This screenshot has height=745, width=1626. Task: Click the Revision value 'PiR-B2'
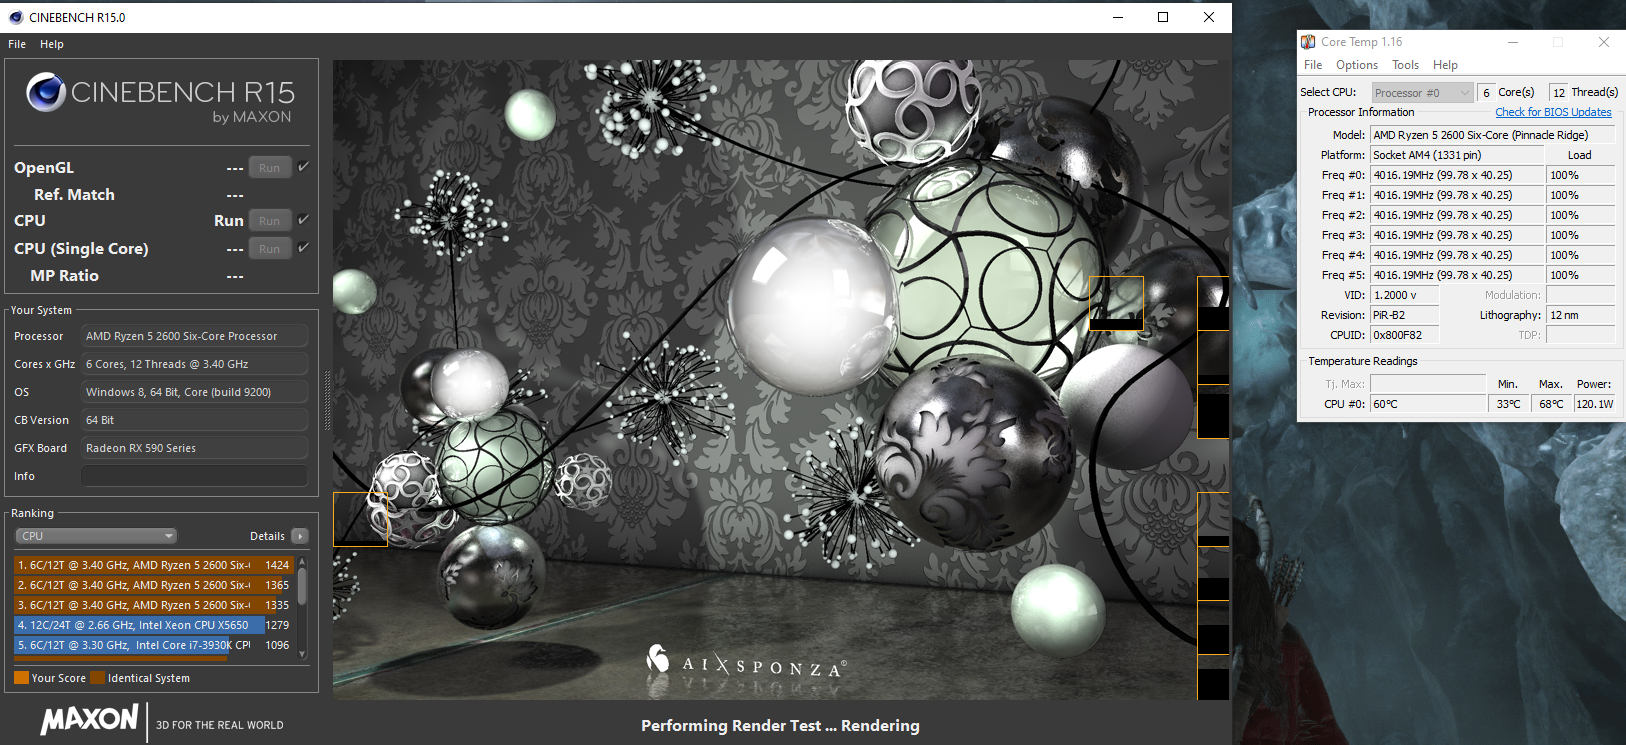(x=1404, y=315)
